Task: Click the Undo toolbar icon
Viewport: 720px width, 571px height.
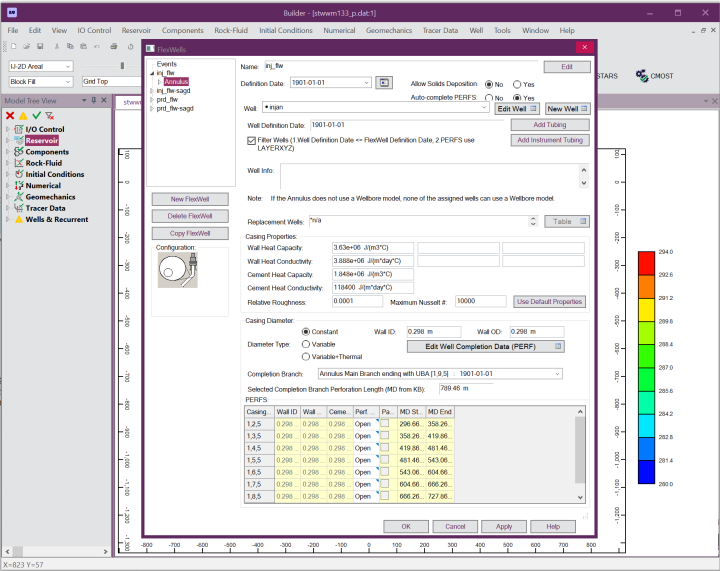Action: point(97,46)
